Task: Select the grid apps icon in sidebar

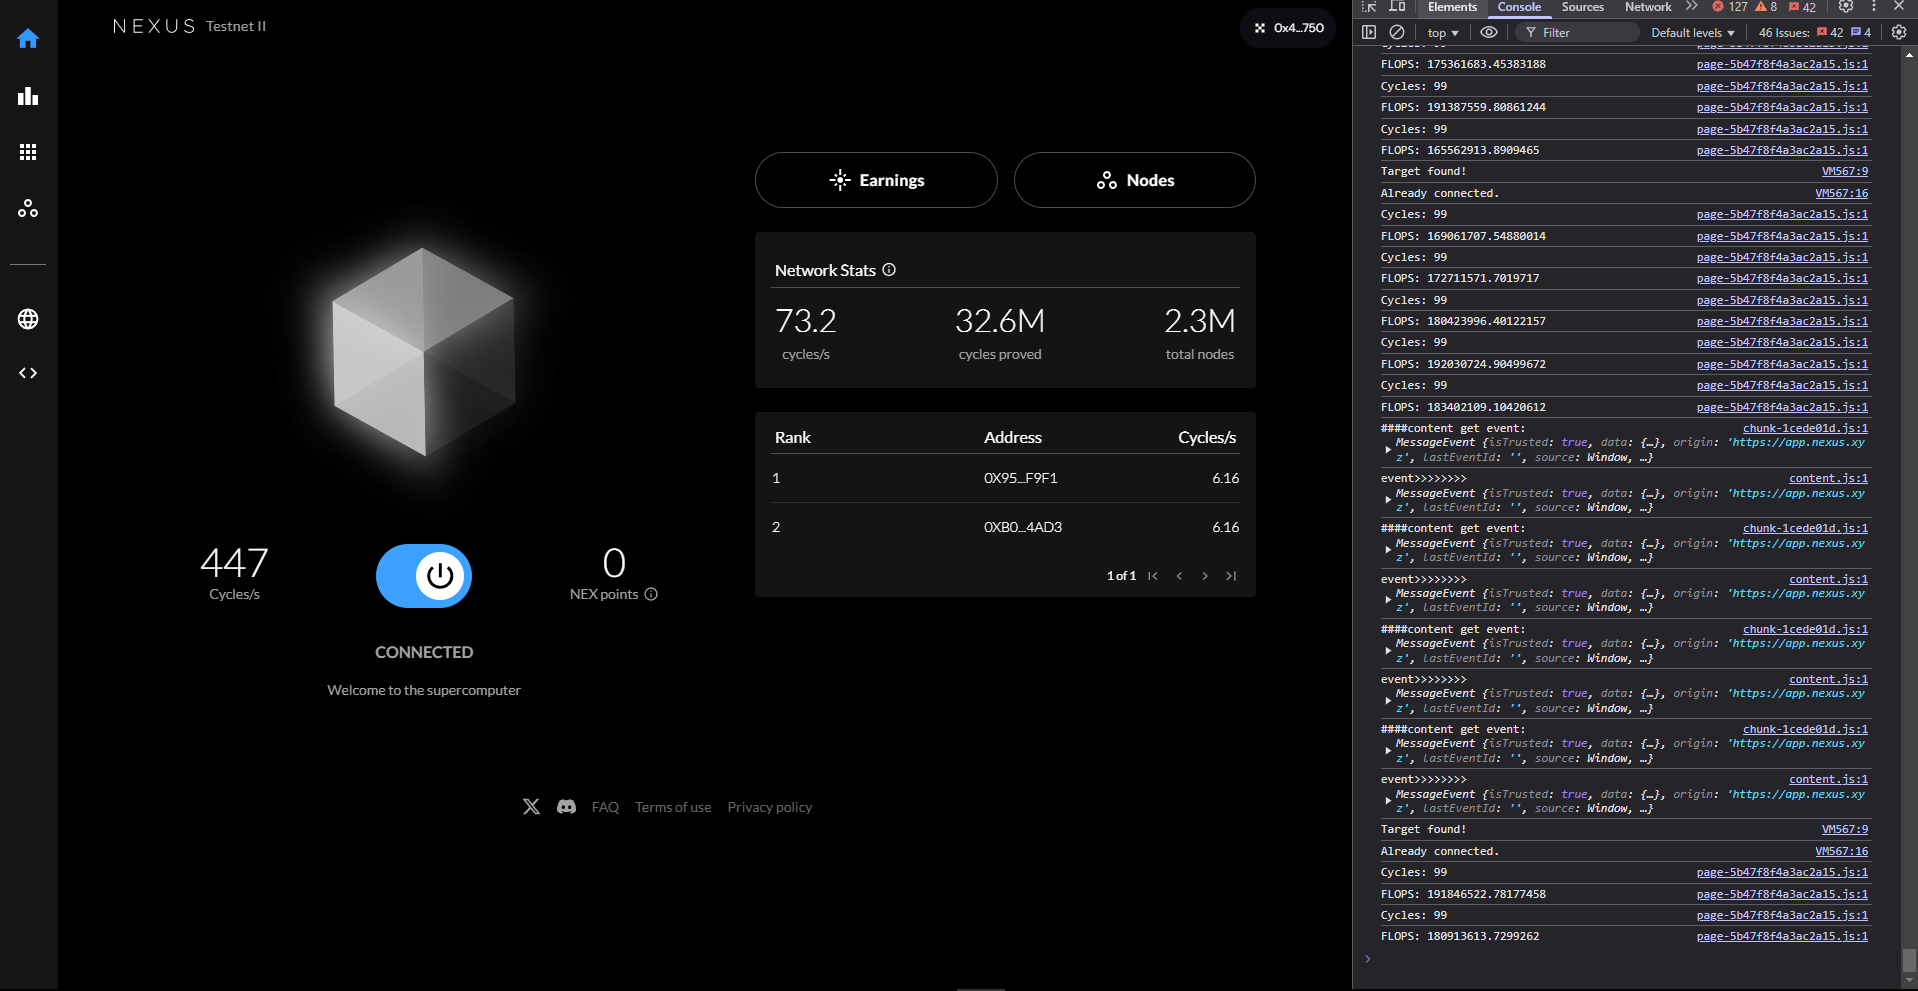Action: tap(28, 152)
